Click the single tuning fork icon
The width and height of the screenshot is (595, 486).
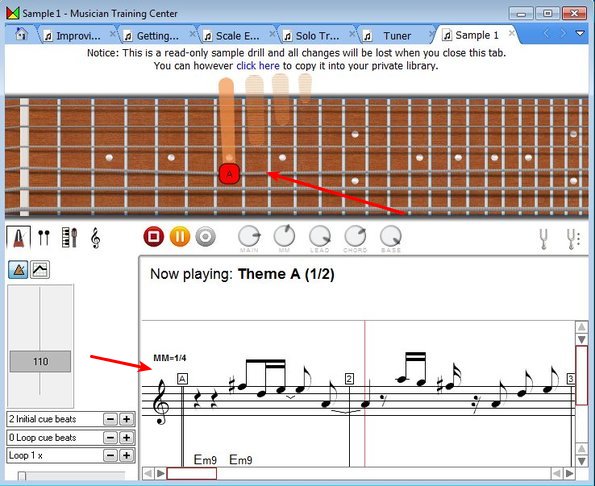click(x=543, y=239)
